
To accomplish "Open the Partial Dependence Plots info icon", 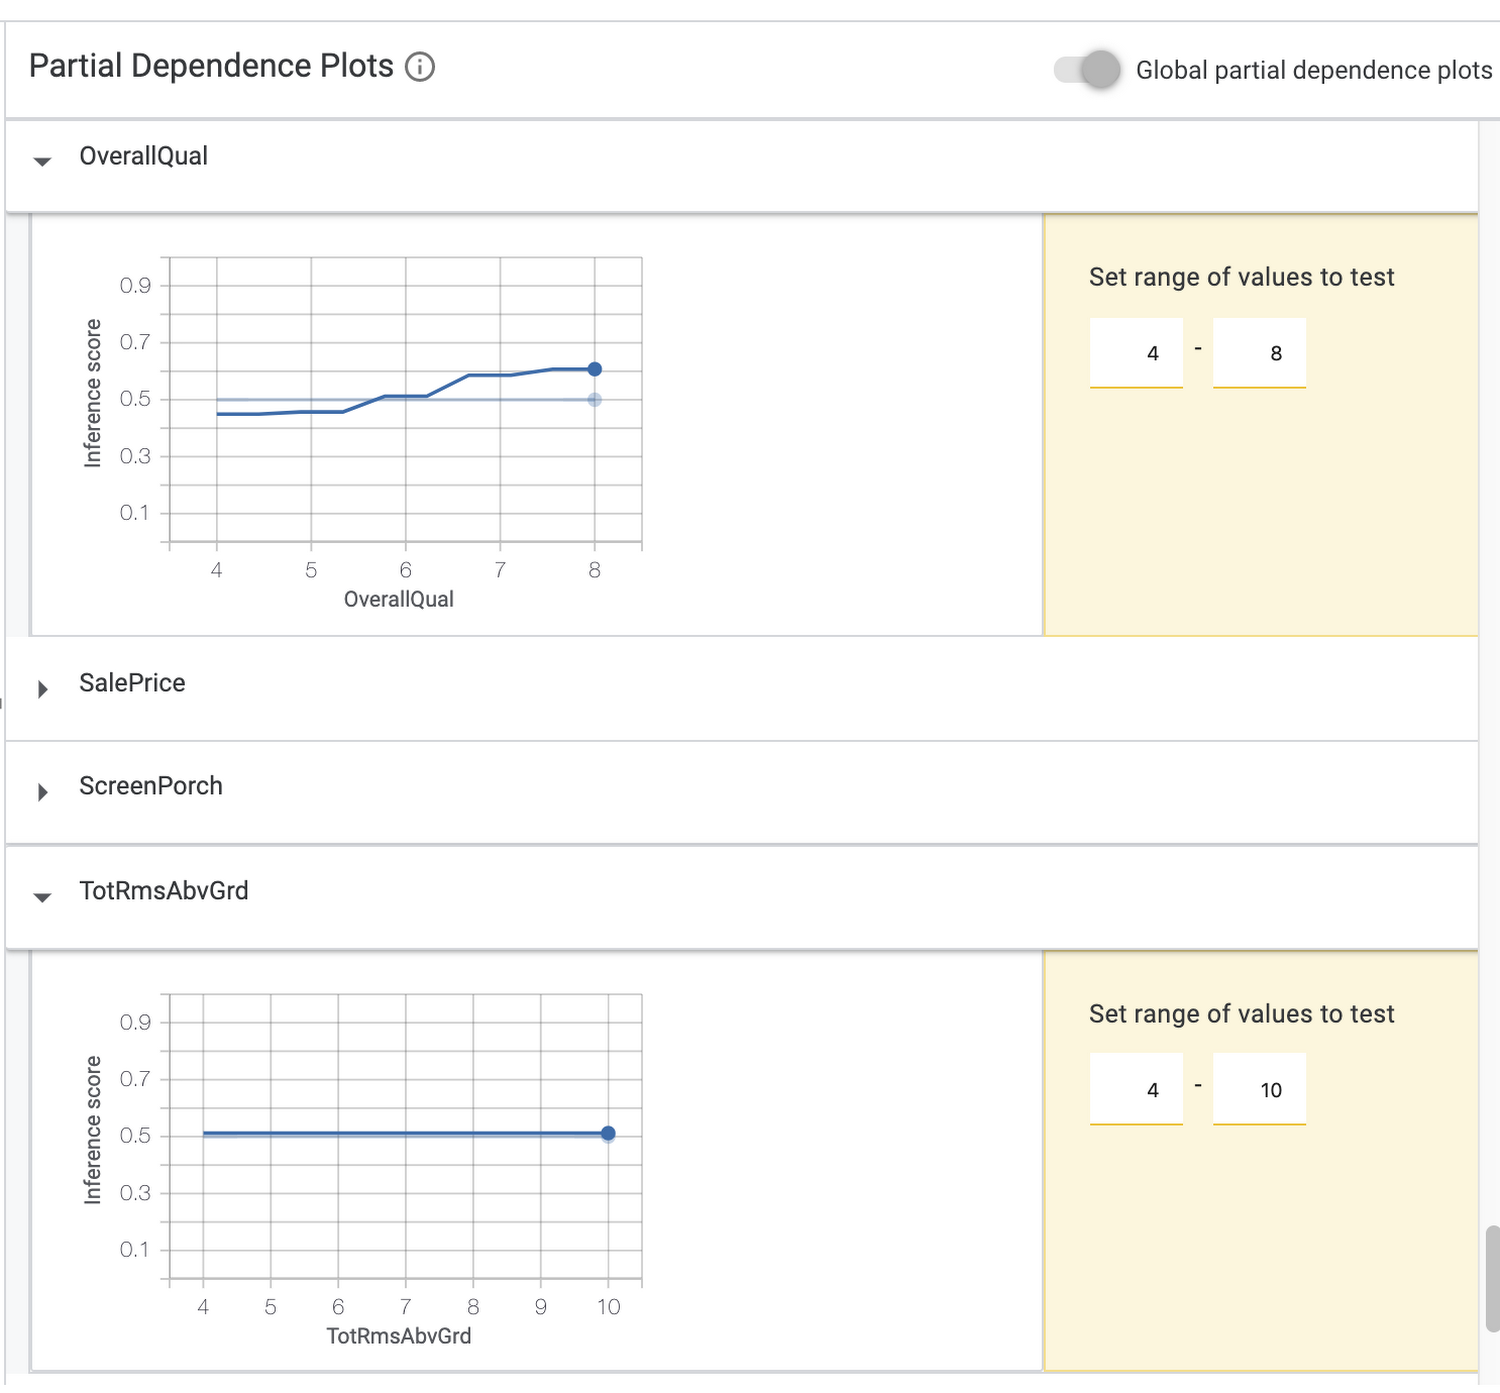I will coord(420,67).
